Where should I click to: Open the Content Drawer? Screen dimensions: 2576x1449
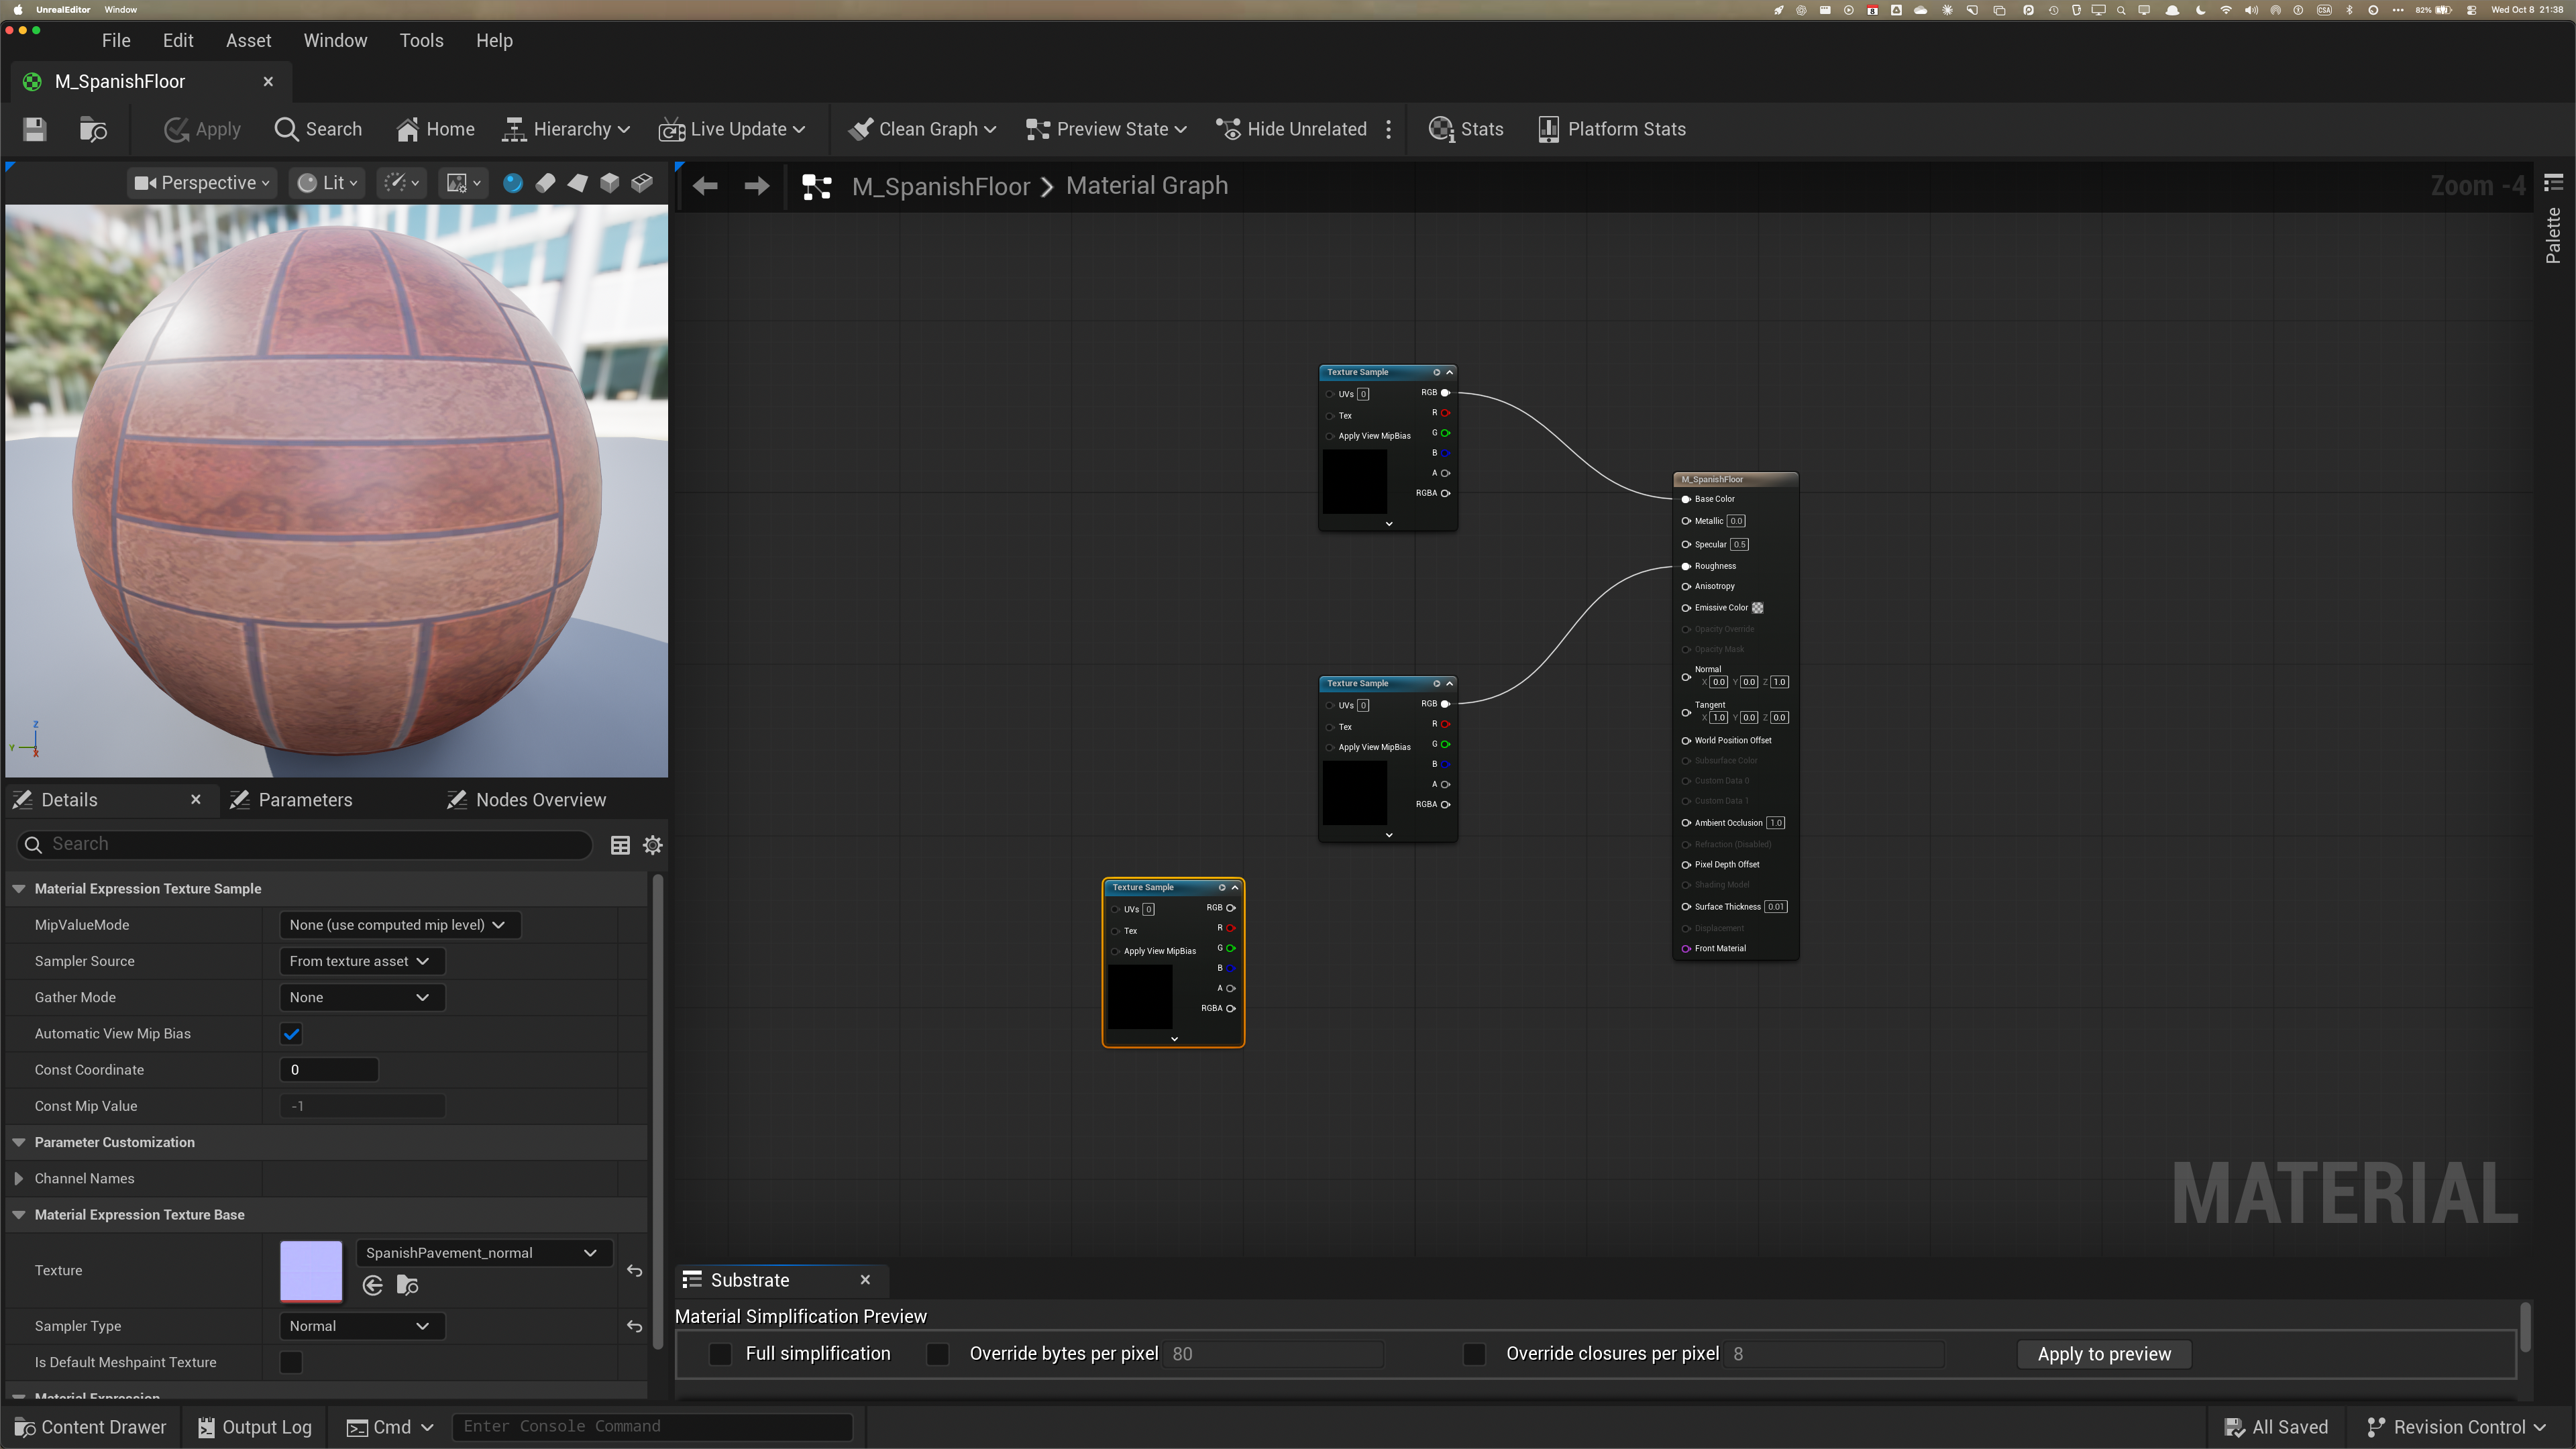90,1428
